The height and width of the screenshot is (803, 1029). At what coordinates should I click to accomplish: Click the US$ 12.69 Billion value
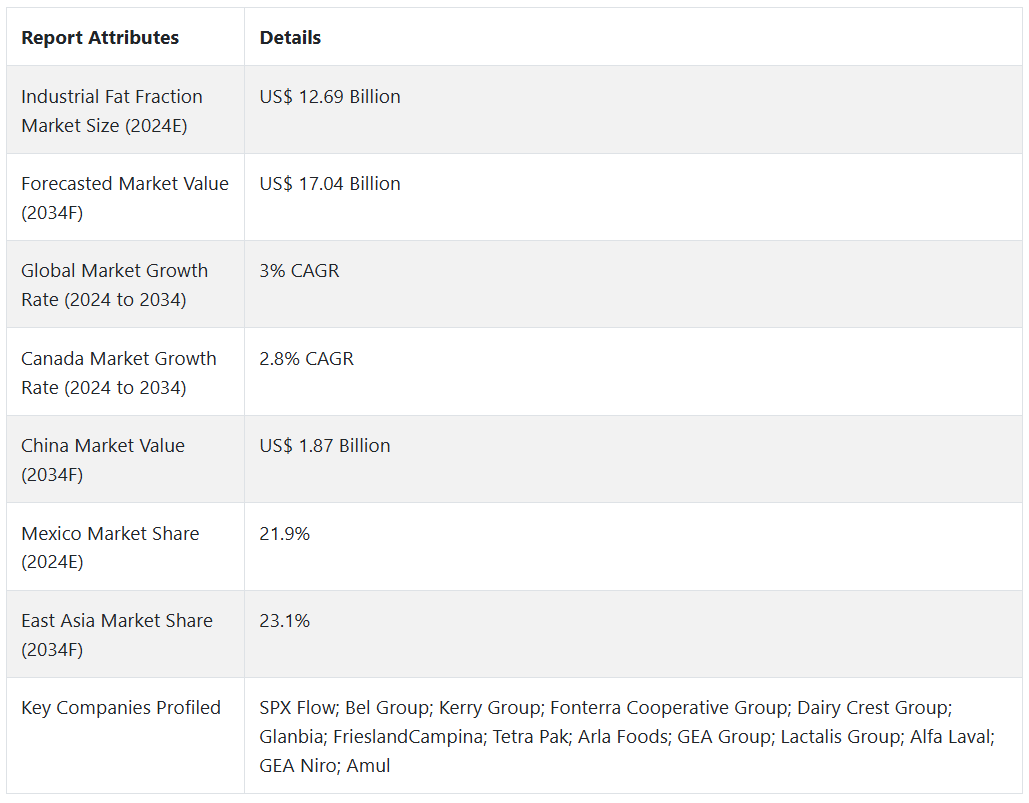[330, 97]
